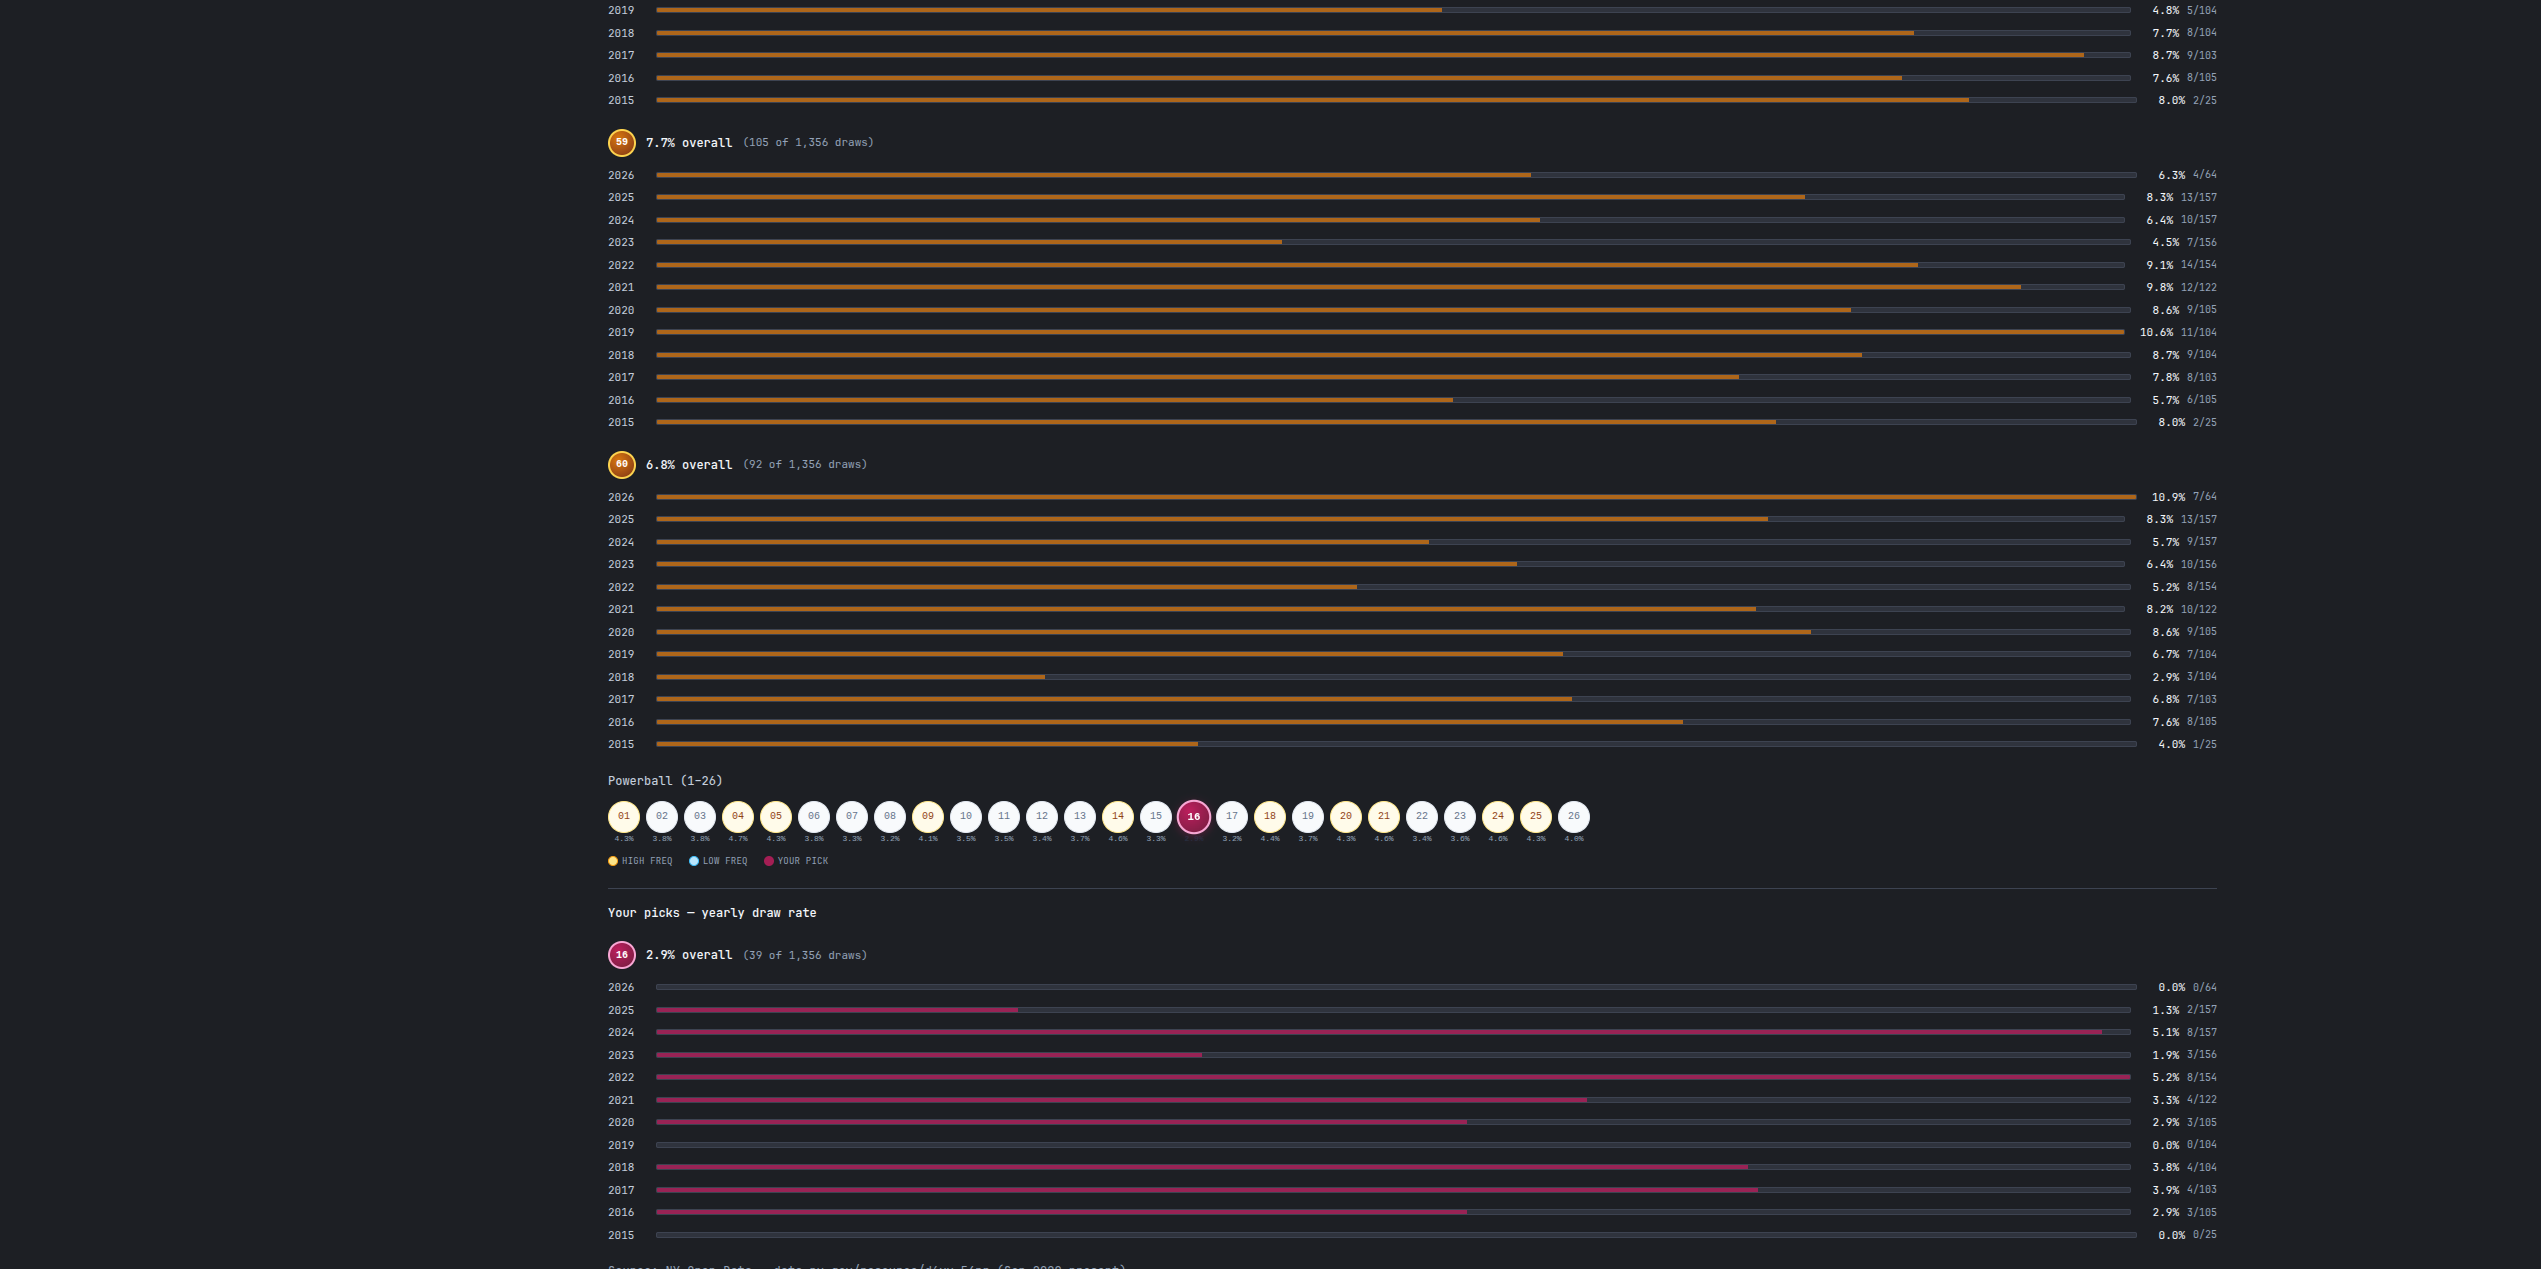Select Powerball number 22
Image resolution: width=2541 pixels, height=1269 pixels.
(x=1422, y=816)
